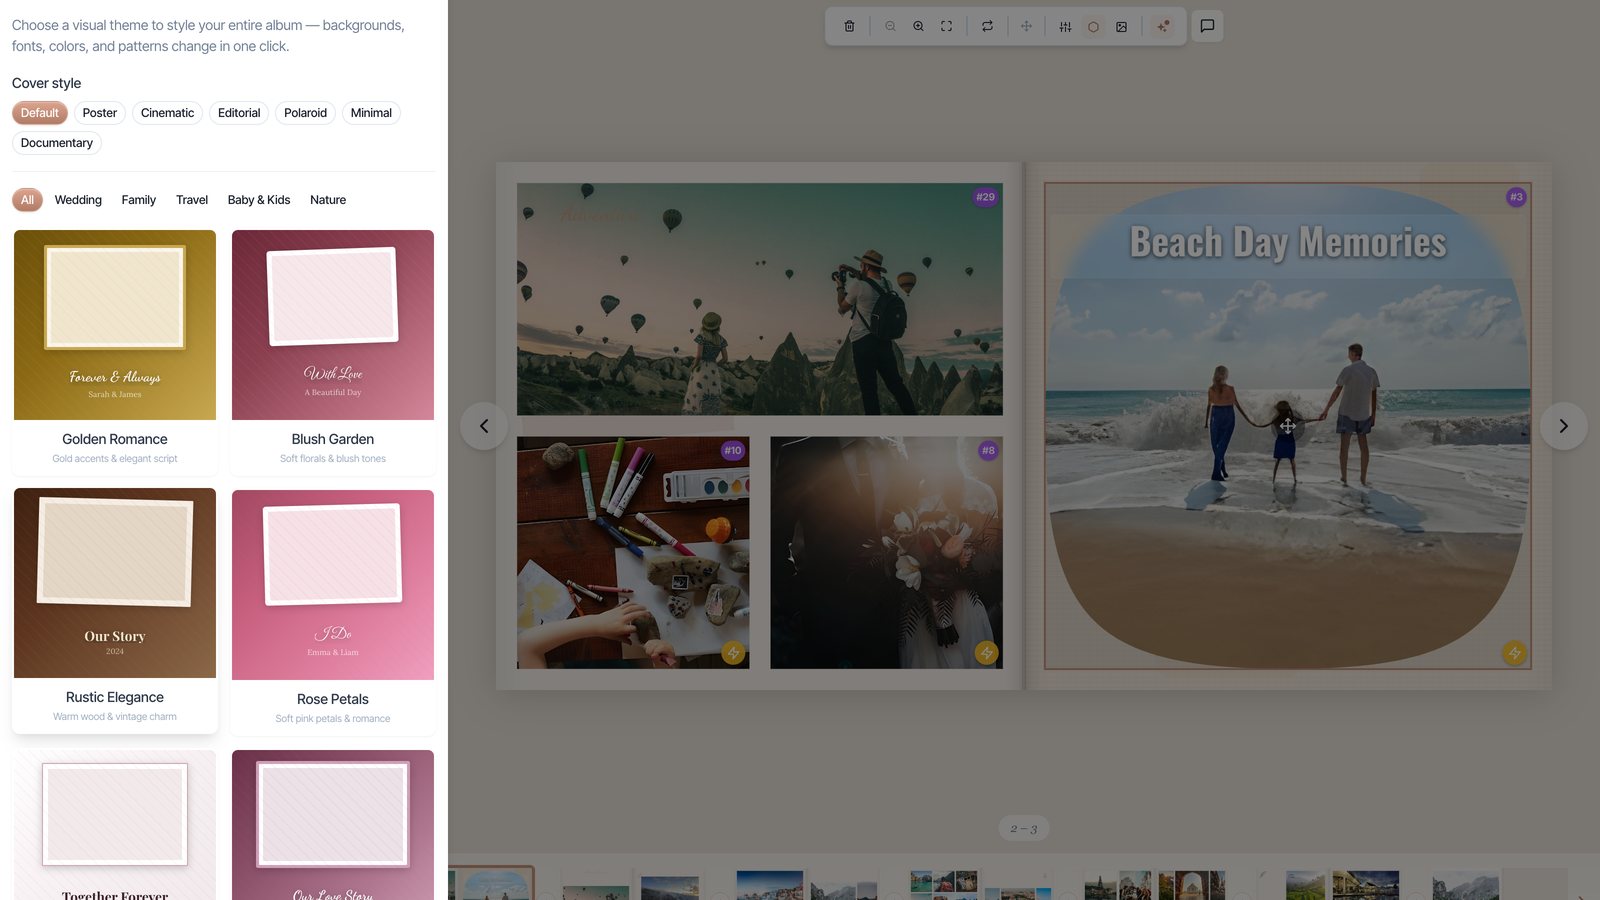Click the #10 badge on art supplies photo
This screenshot has width=1600, height=900.
point(732,450)
